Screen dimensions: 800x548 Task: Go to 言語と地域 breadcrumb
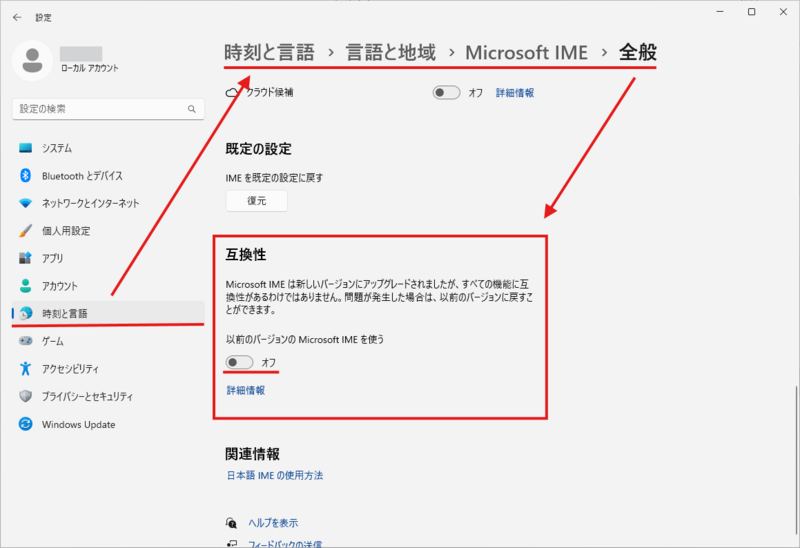(x=391, y=53)
